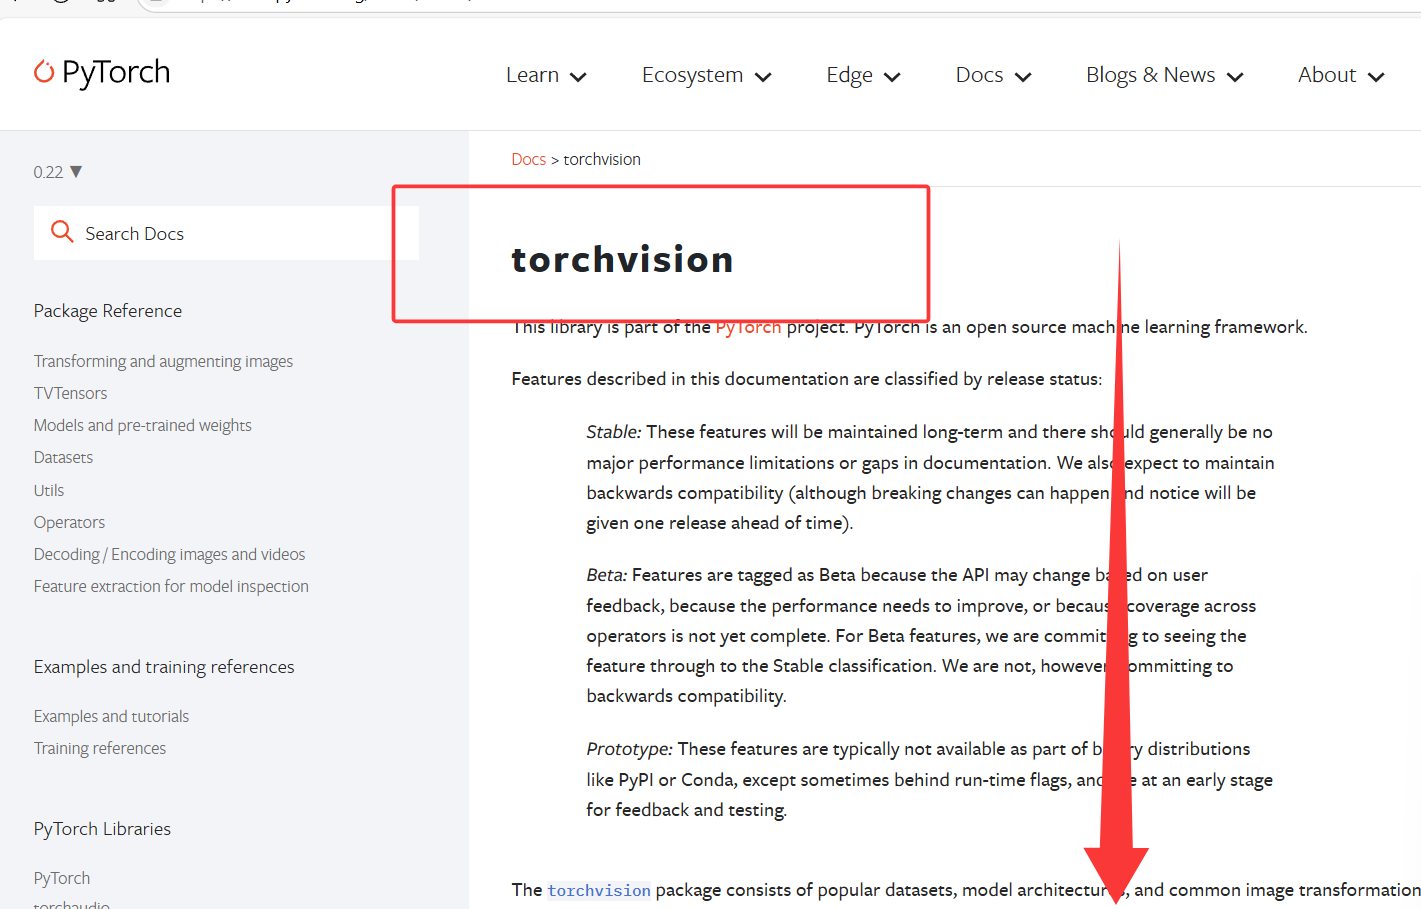The width and height of the screenshot is (1421, 909).
Task: Open the Datasets reference page
Action: tap(63, 457)
